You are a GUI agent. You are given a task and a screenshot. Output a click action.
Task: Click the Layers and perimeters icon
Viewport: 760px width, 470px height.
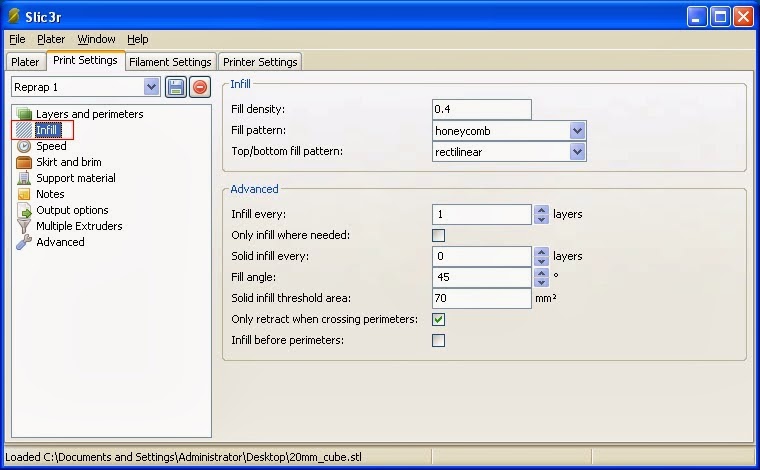[24, 114]
